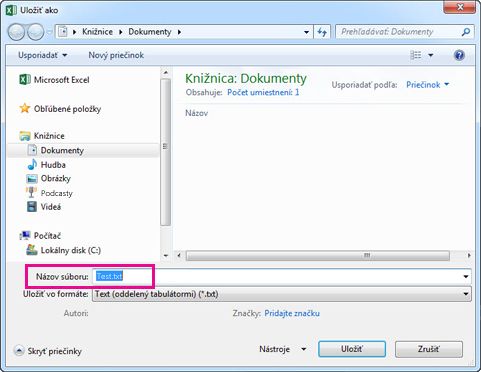Viewport: 481px width, 372px height.
Task: Open the Usporiadať dropdown menu
Action: point(43,55)
